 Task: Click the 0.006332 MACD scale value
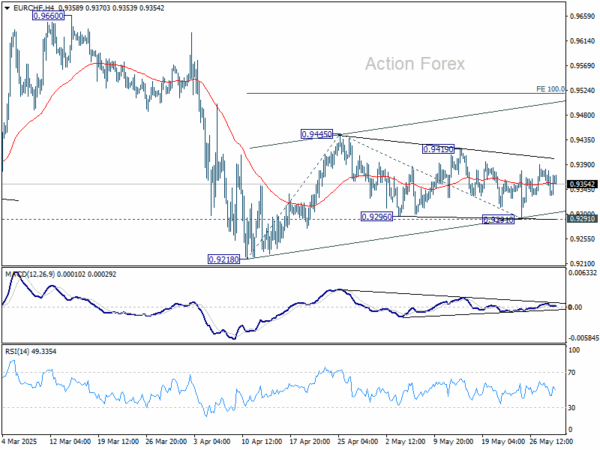coord(582,273)
